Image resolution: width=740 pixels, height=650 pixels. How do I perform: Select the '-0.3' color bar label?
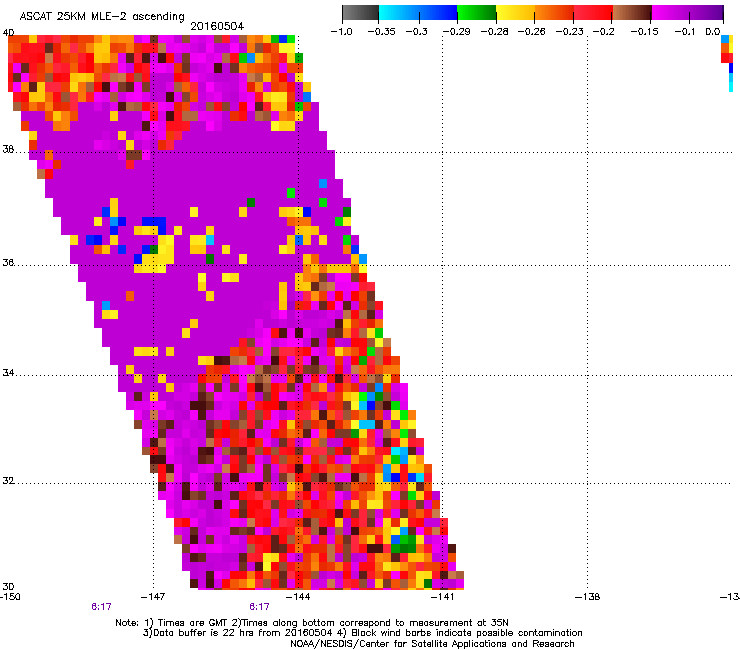click(417, 32)
